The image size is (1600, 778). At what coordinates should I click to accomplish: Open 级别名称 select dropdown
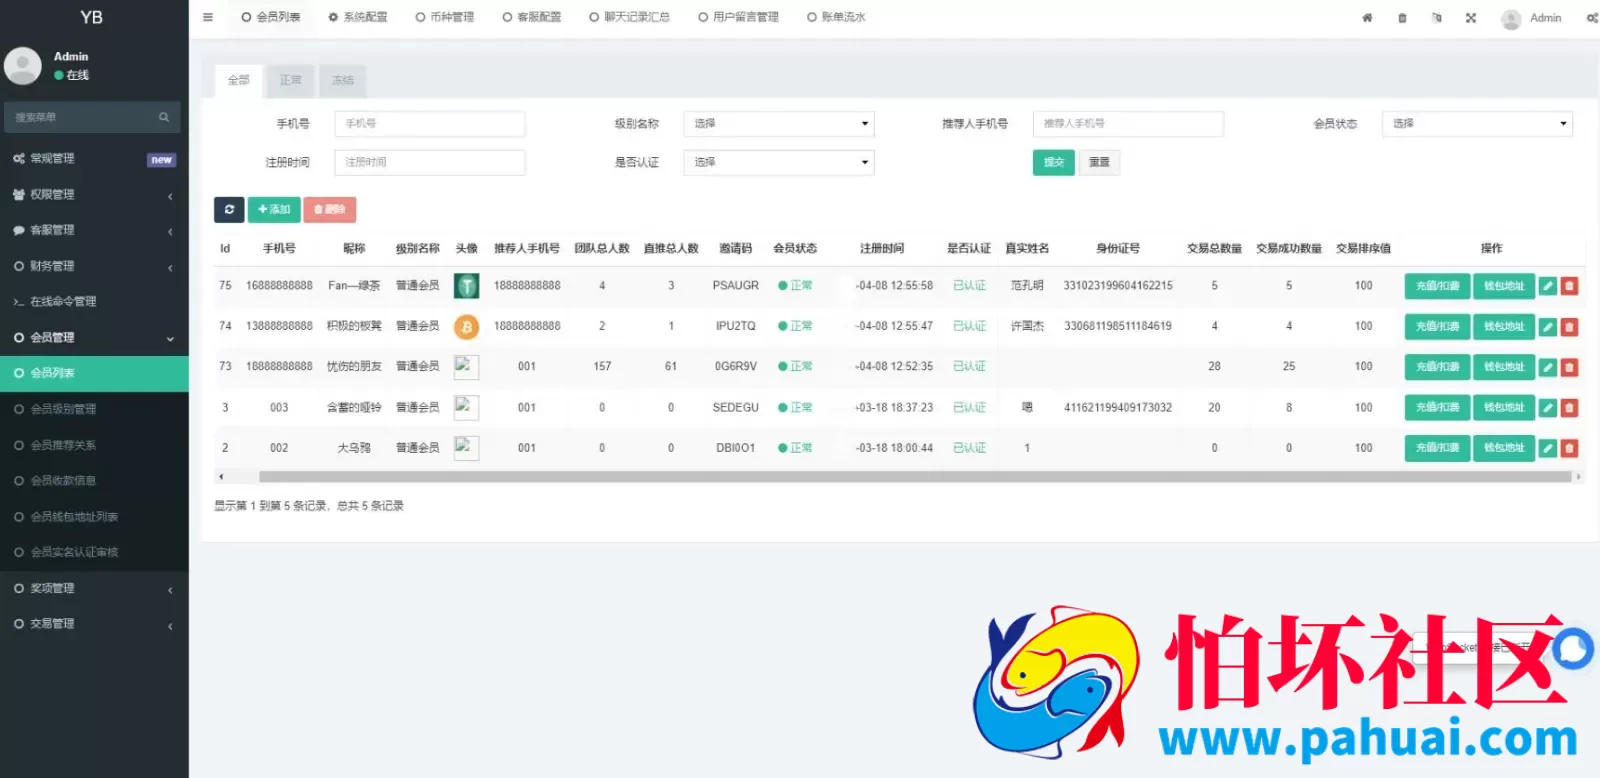779,124
